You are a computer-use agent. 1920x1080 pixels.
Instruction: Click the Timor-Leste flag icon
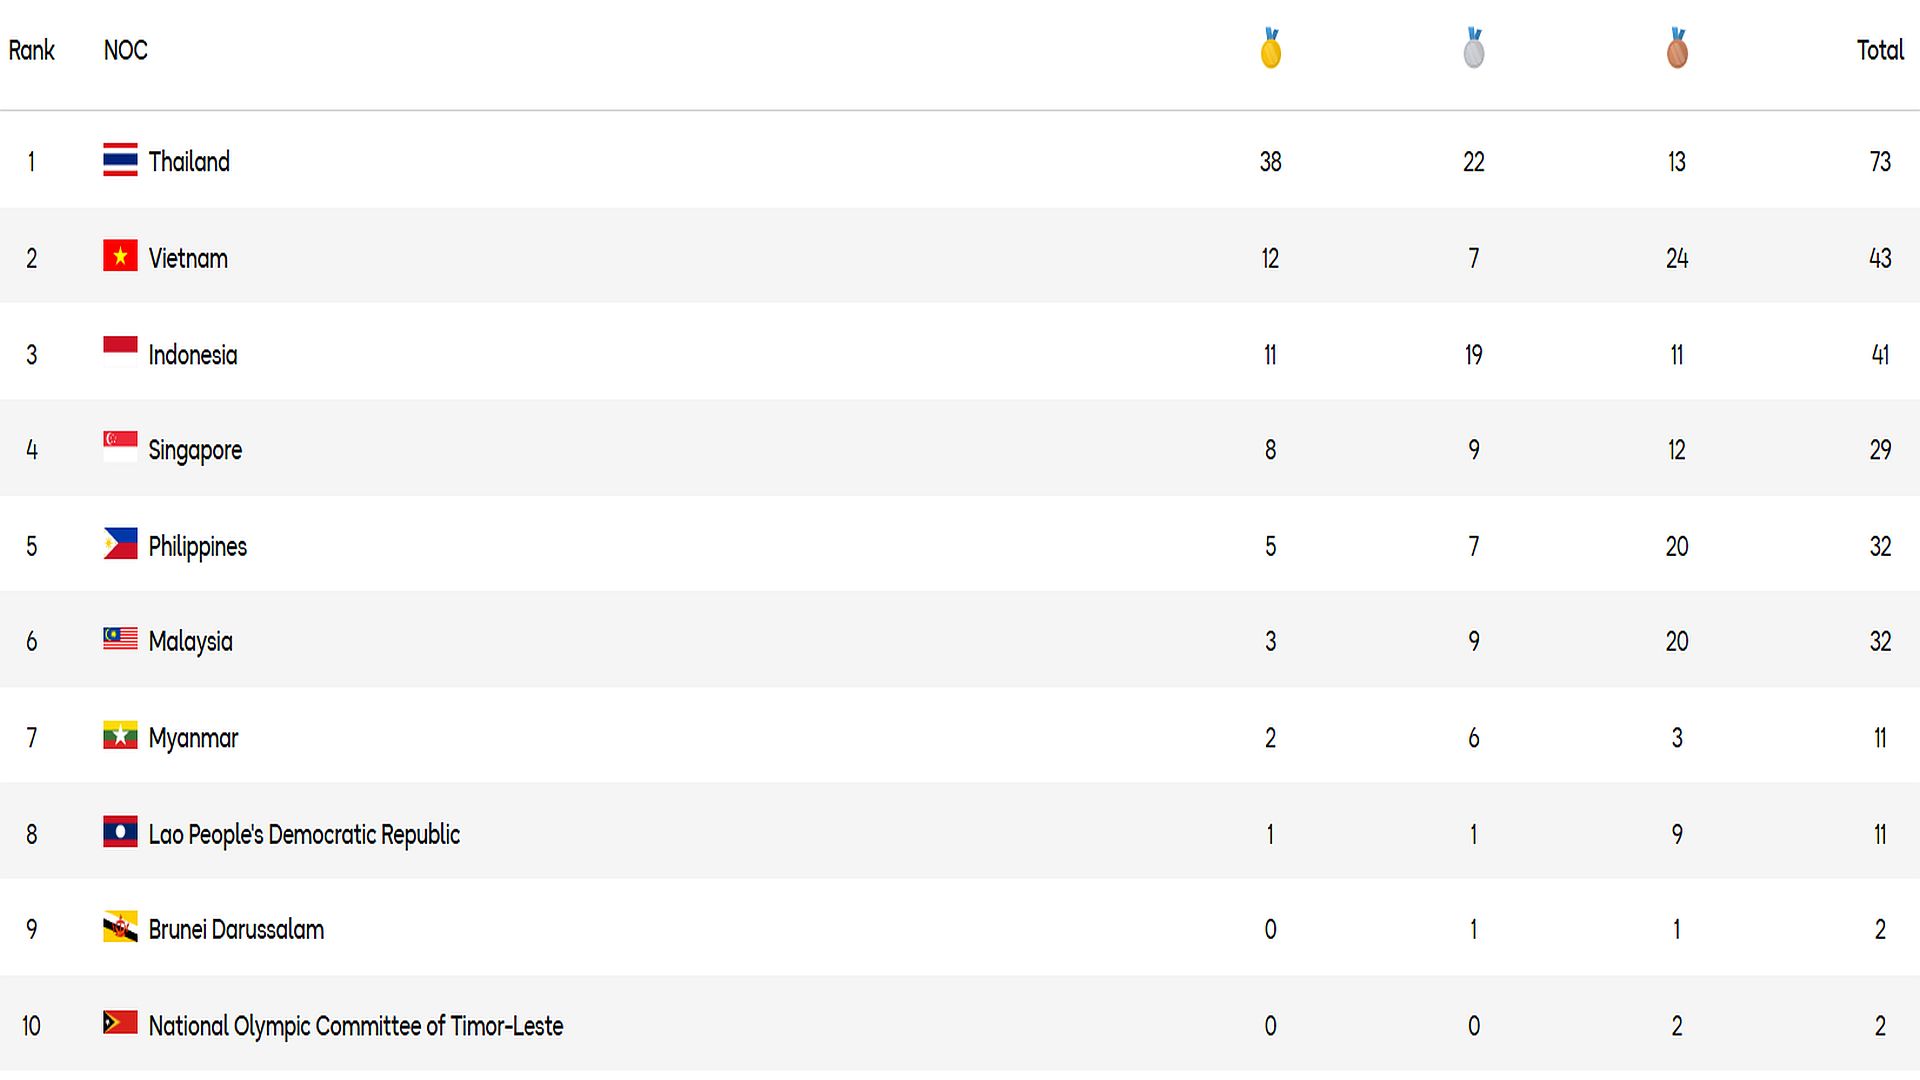point(120,1023)
